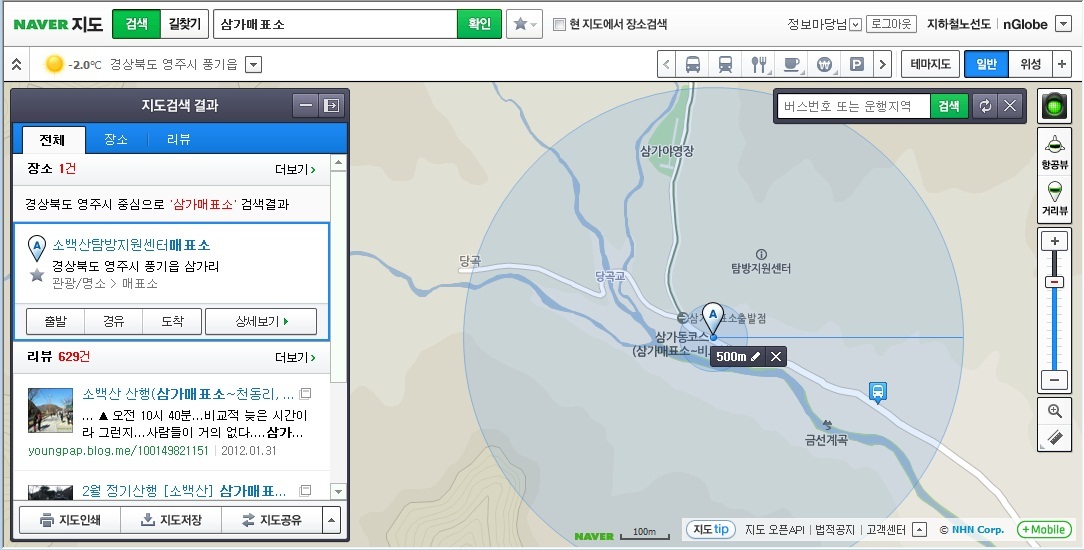
Task: Expand extra map options with plus button
Action: pos(1062,64)
